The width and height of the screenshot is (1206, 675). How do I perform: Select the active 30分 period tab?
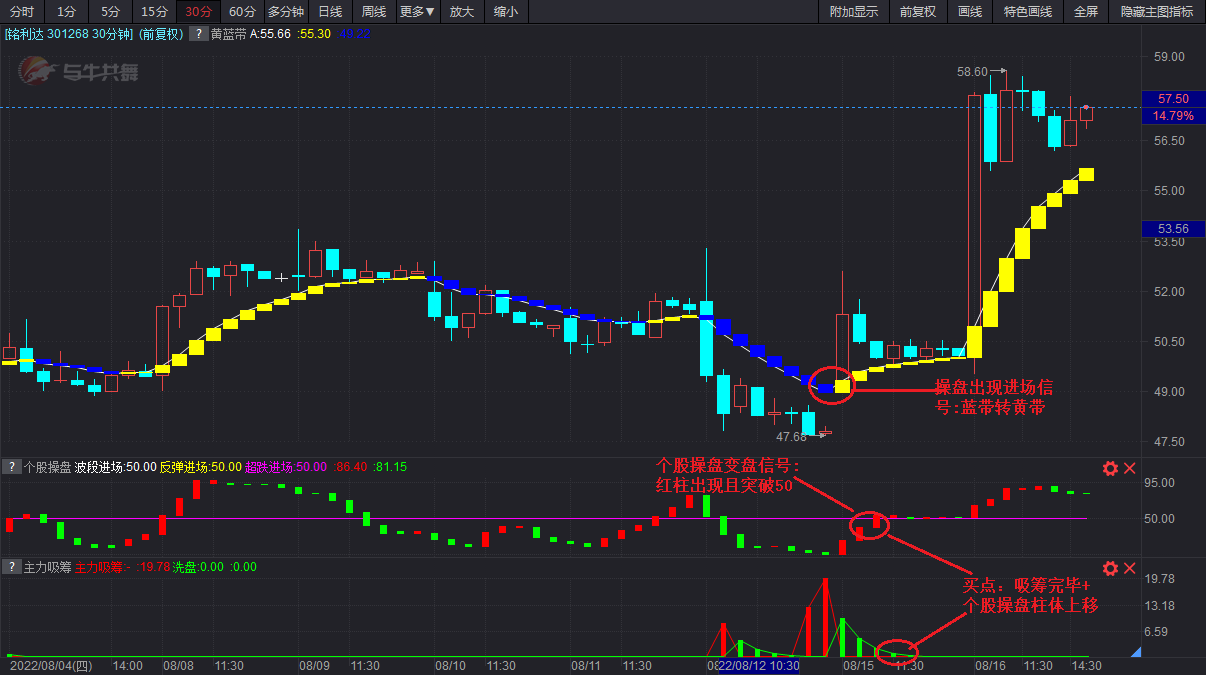[198, 12]
